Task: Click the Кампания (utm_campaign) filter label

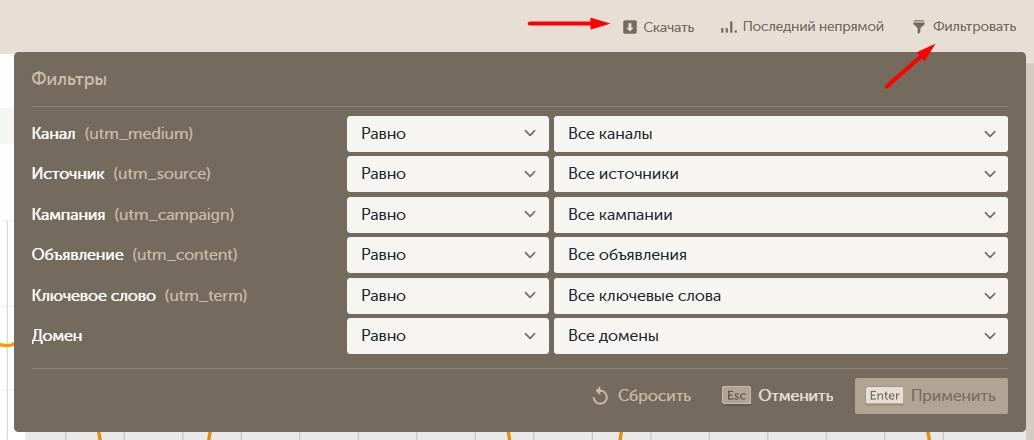Action: 133,215
